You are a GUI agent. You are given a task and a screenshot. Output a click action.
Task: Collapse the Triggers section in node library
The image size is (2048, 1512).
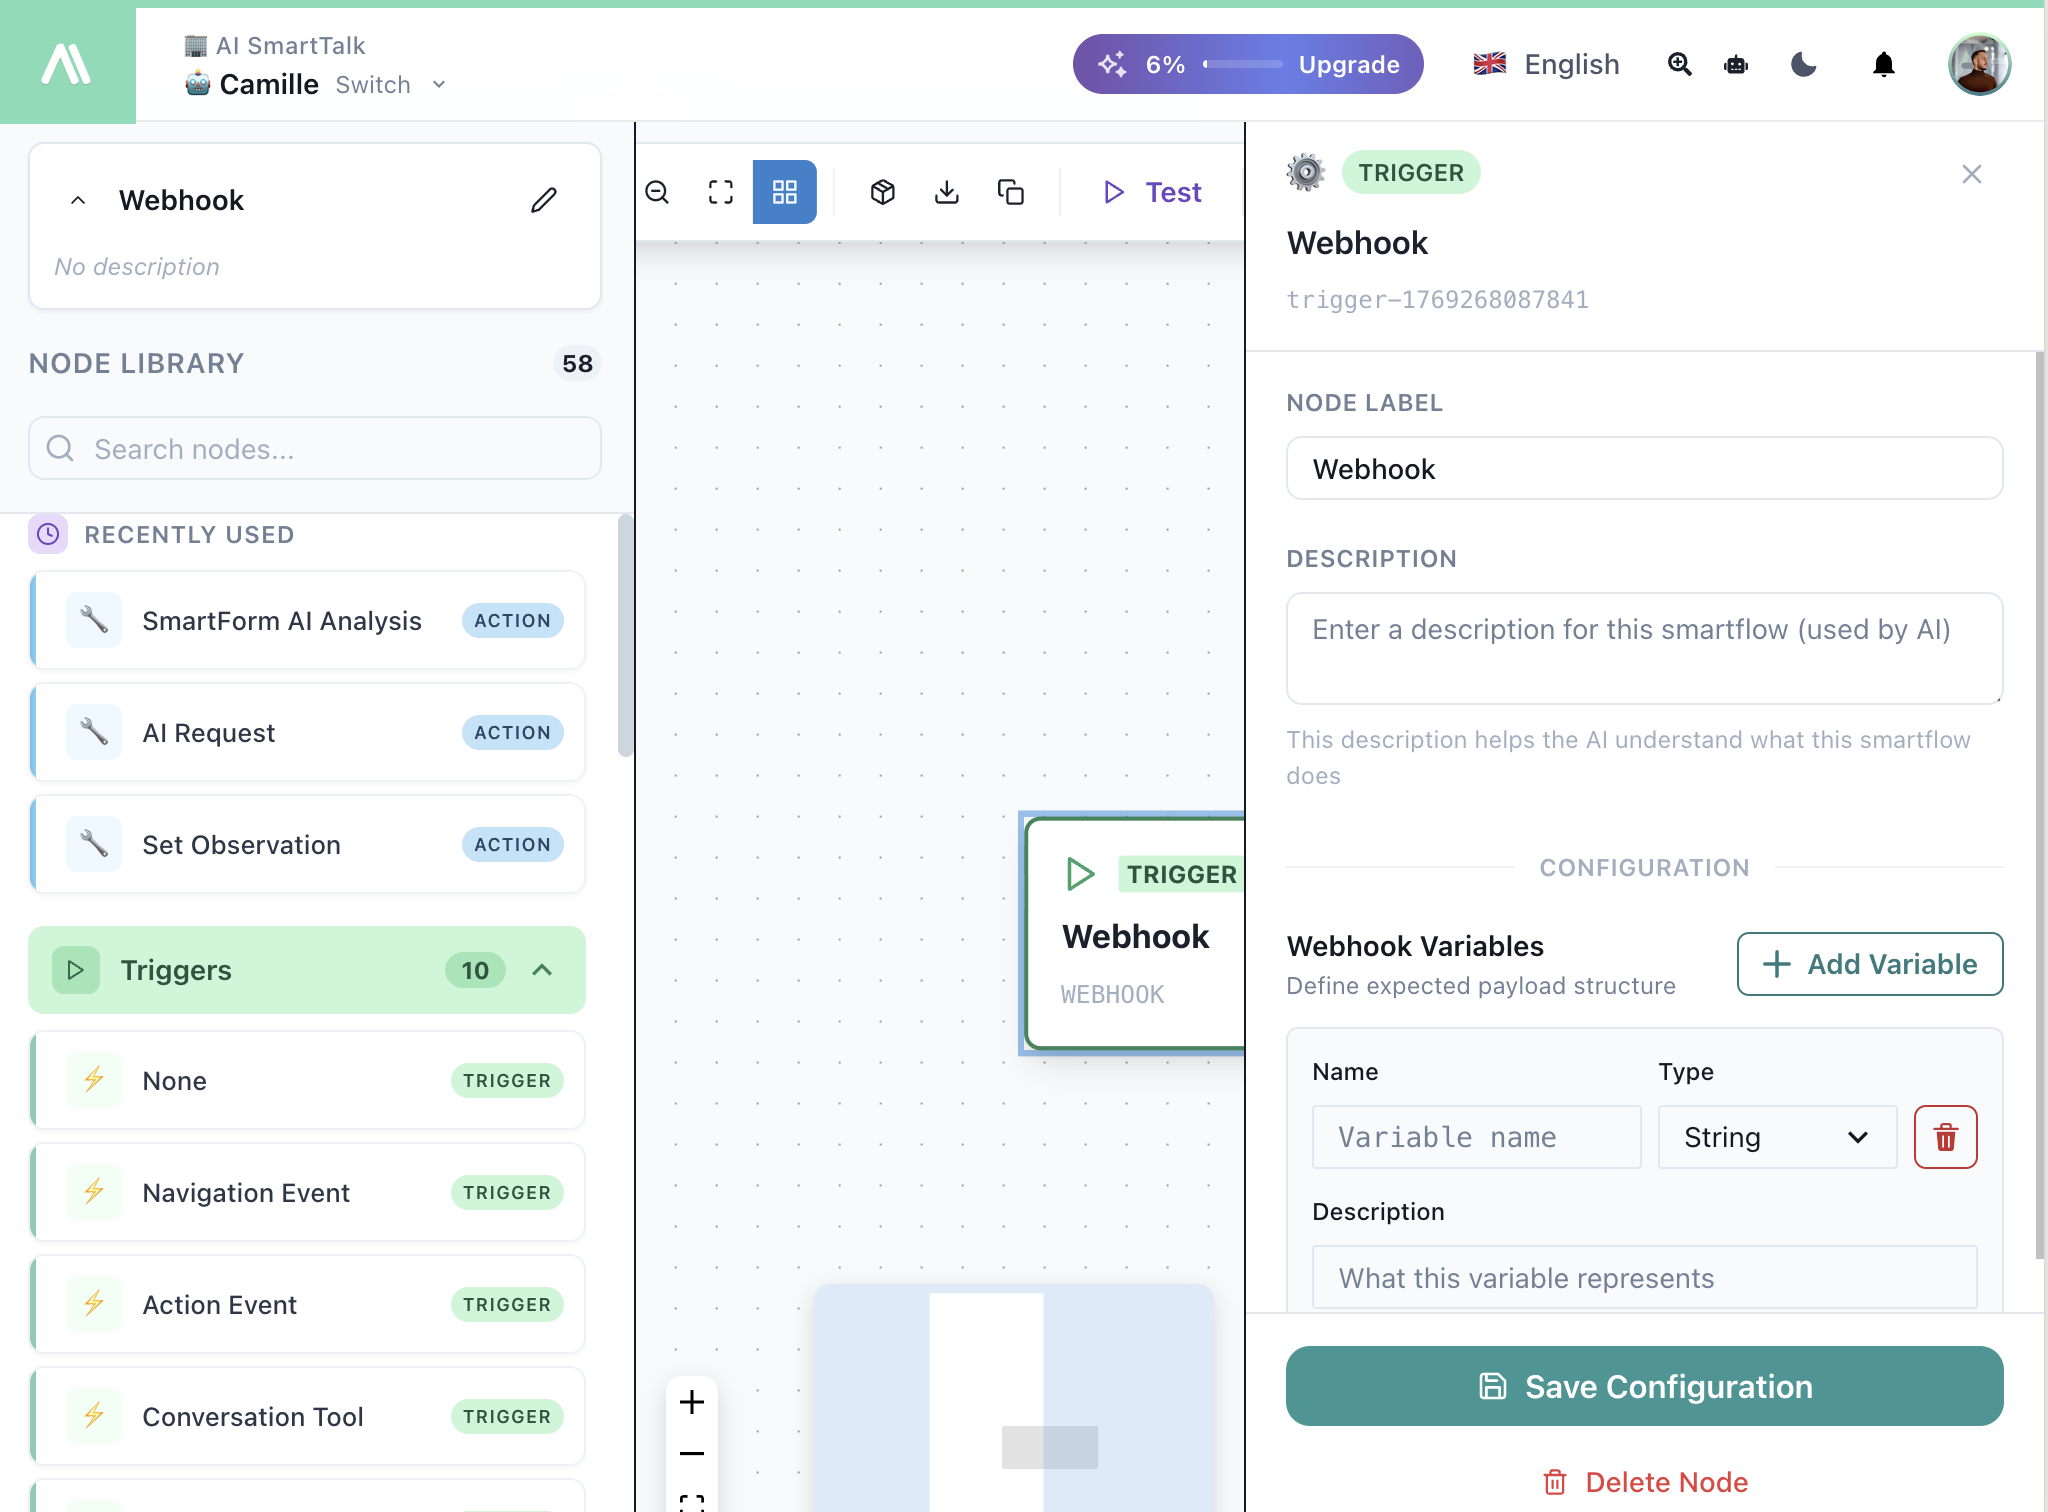[x=542, y=970]
